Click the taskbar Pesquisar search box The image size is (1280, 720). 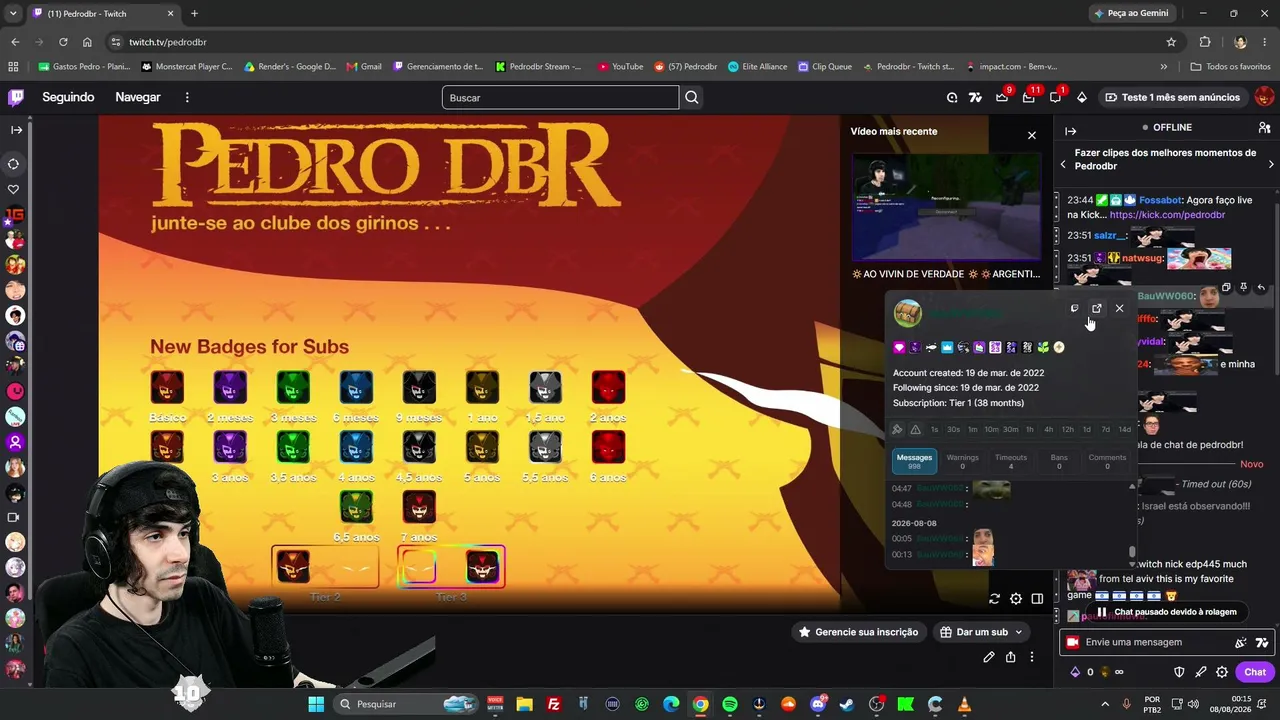coord(406,704)
